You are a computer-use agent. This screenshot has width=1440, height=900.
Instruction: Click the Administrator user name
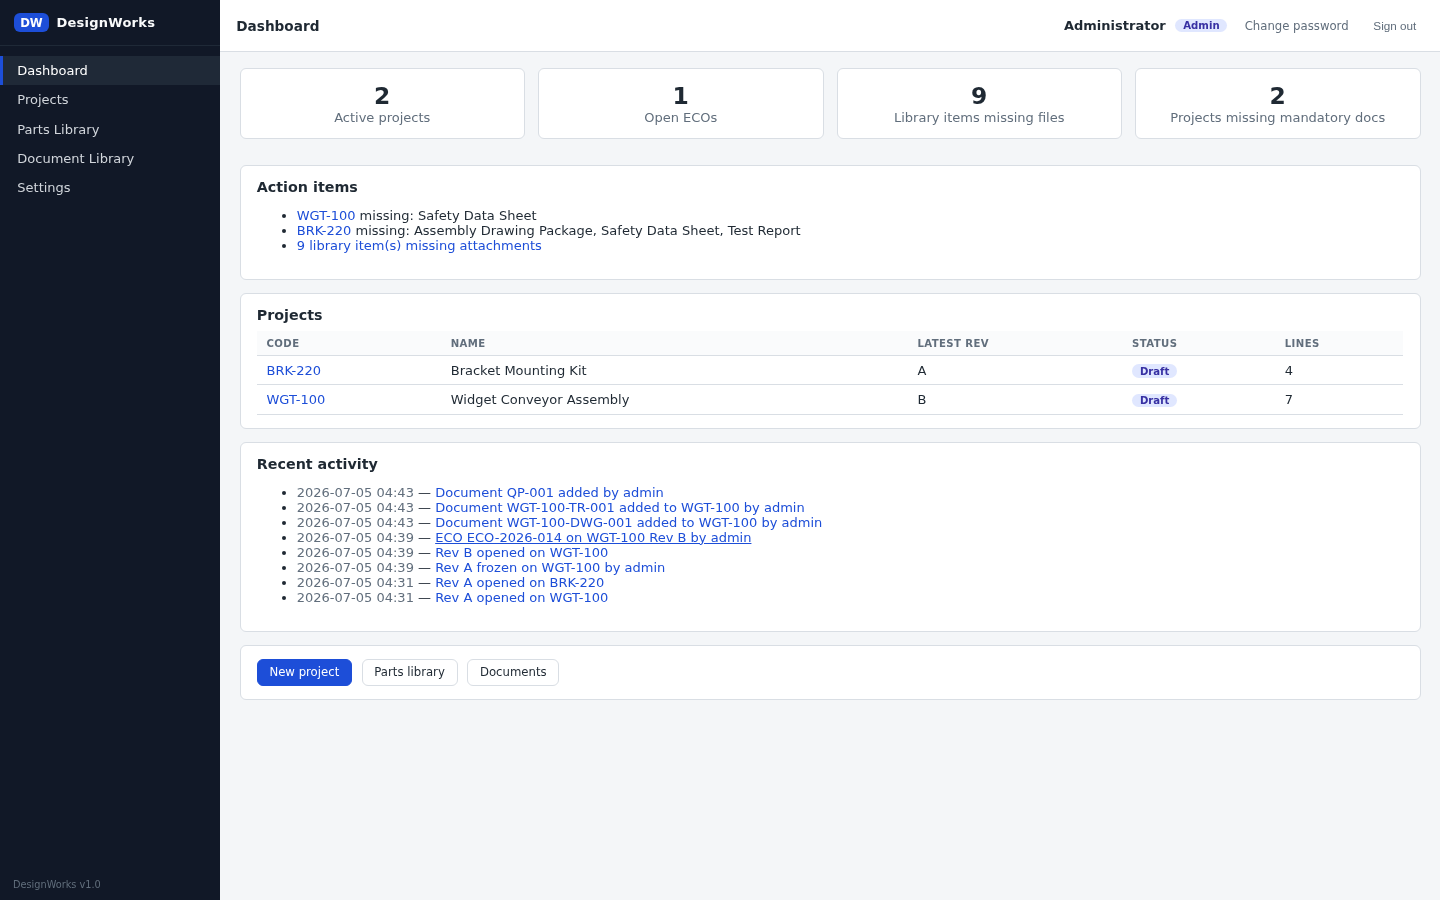[1114, 26]
